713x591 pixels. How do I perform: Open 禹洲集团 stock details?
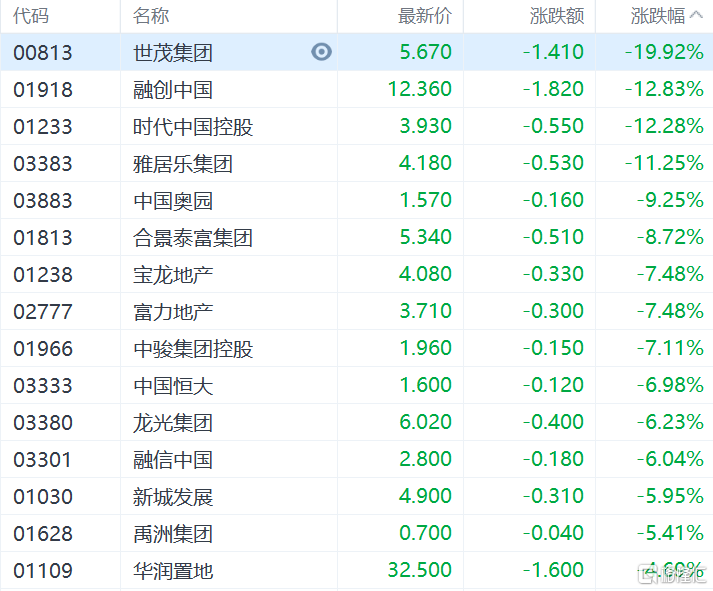coord(173,534)
